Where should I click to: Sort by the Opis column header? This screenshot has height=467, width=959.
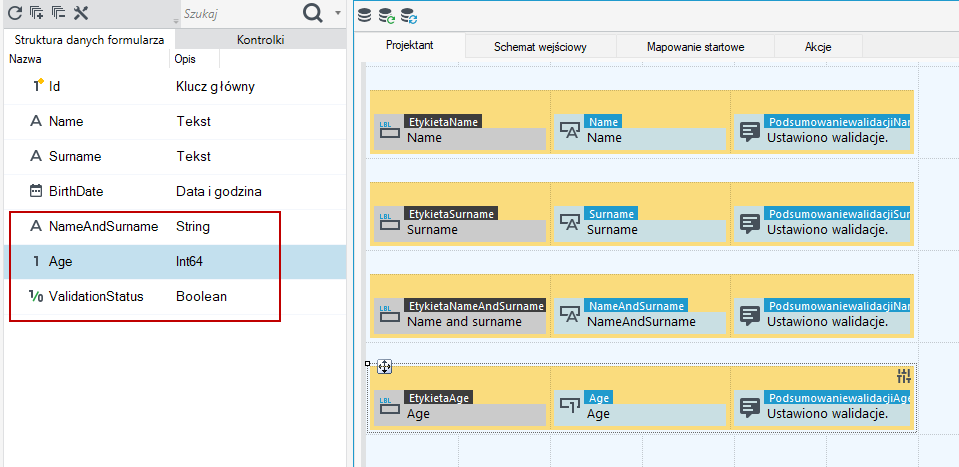(194, 60)
